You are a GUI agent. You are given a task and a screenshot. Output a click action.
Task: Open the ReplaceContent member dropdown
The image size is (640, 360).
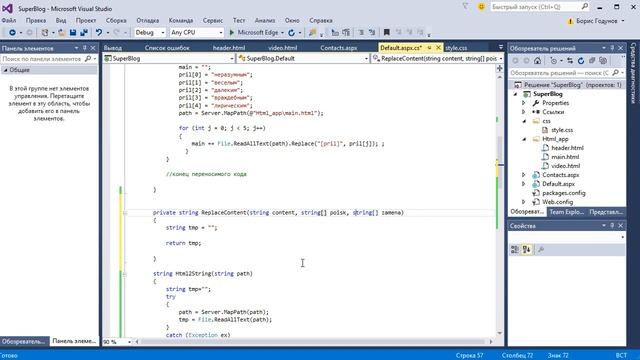(501, 59)
